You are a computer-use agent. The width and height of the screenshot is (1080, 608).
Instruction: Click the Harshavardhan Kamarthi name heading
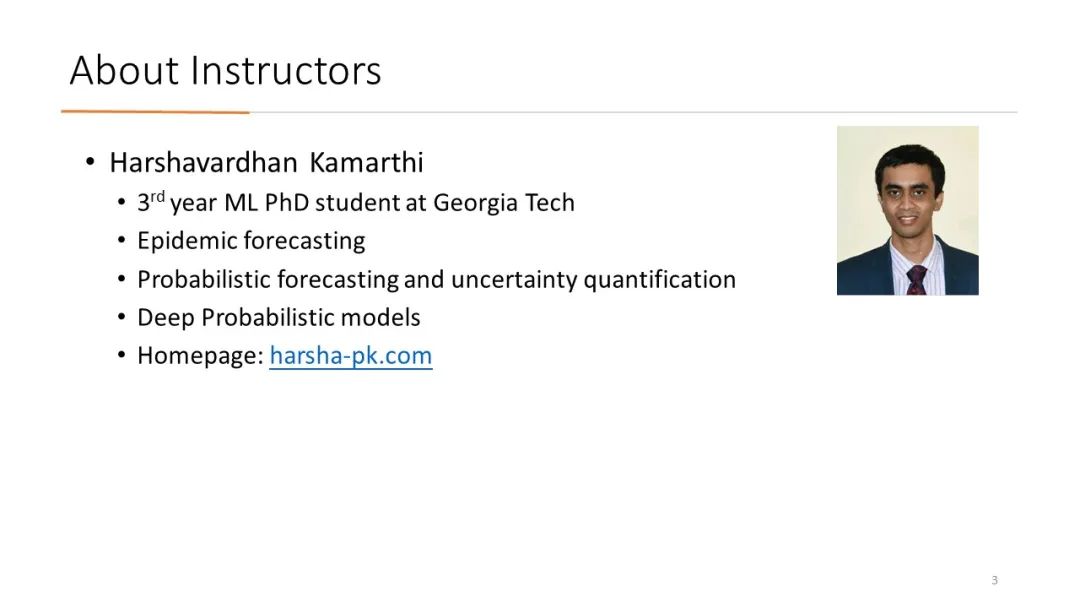tap(266, 163)
